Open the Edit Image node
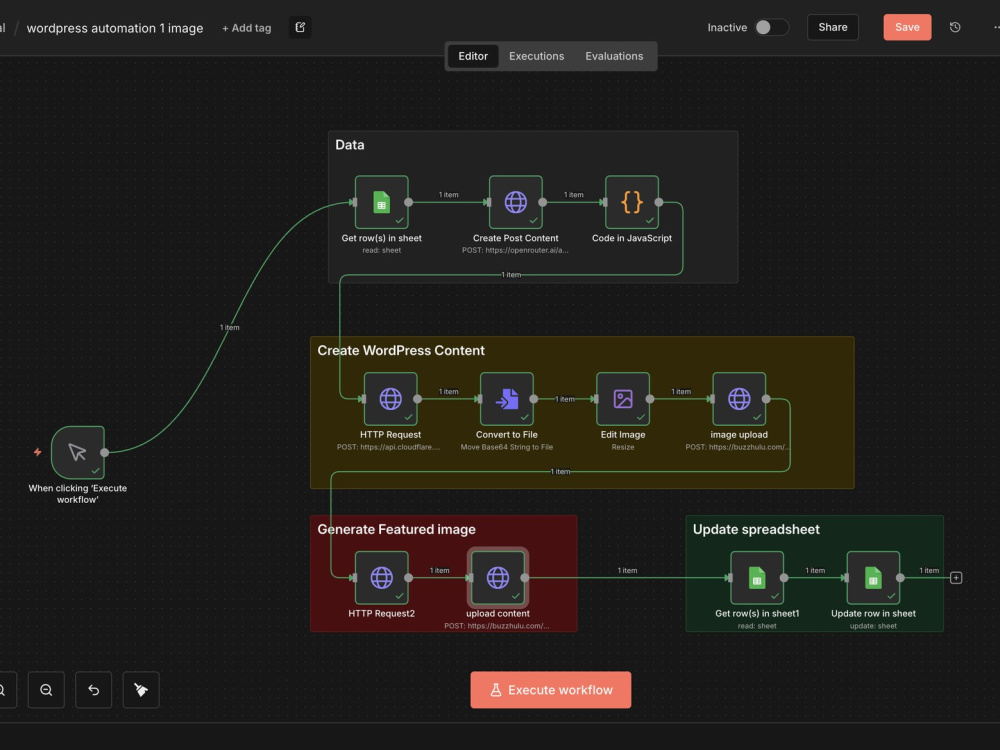1000x750 pixels. point(622,399)
